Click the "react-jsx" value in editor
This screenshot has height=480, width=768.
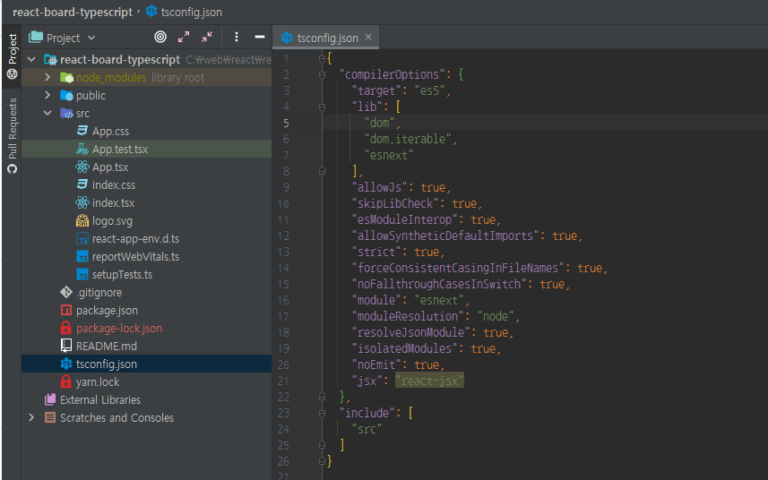click(430, 381)
